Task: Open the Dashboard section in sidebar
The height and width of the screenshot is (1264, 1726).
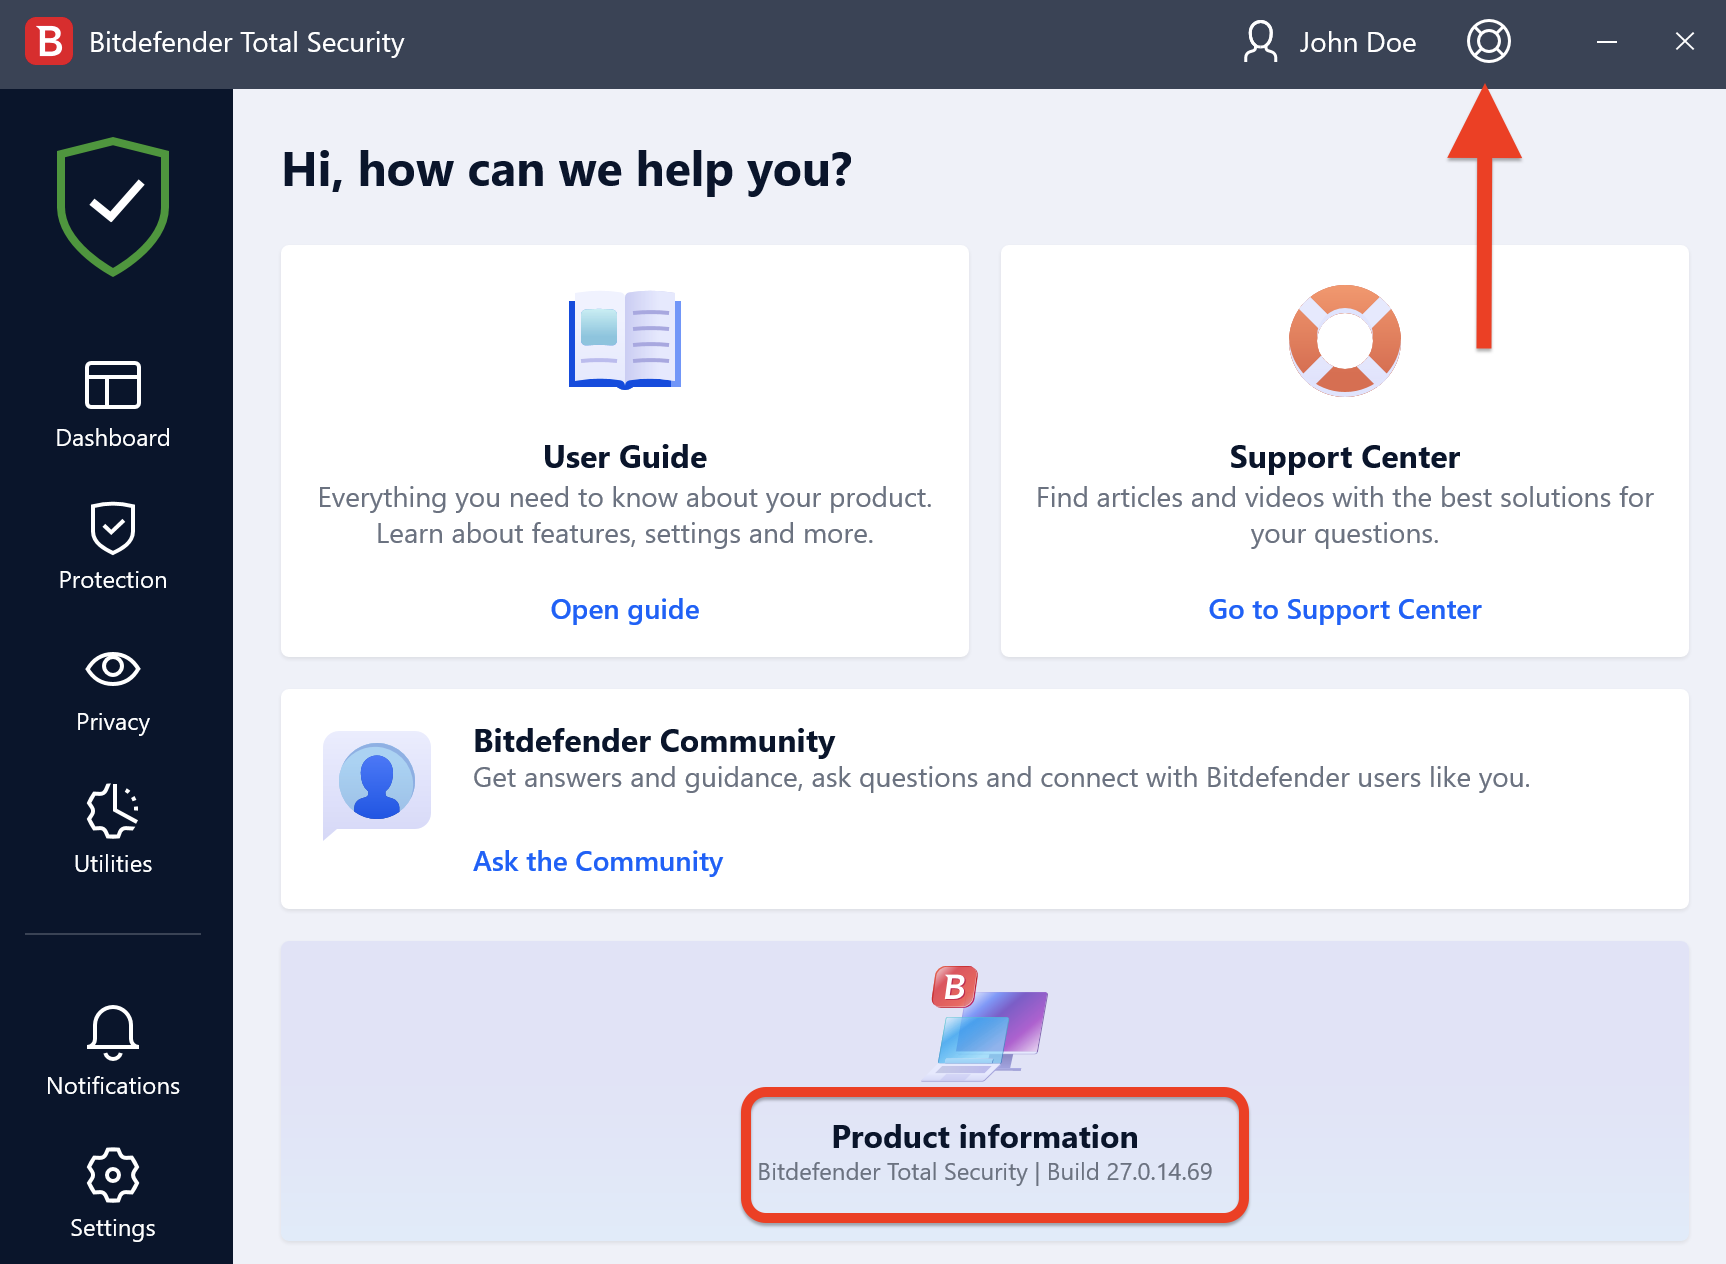Action: [113, 405]
